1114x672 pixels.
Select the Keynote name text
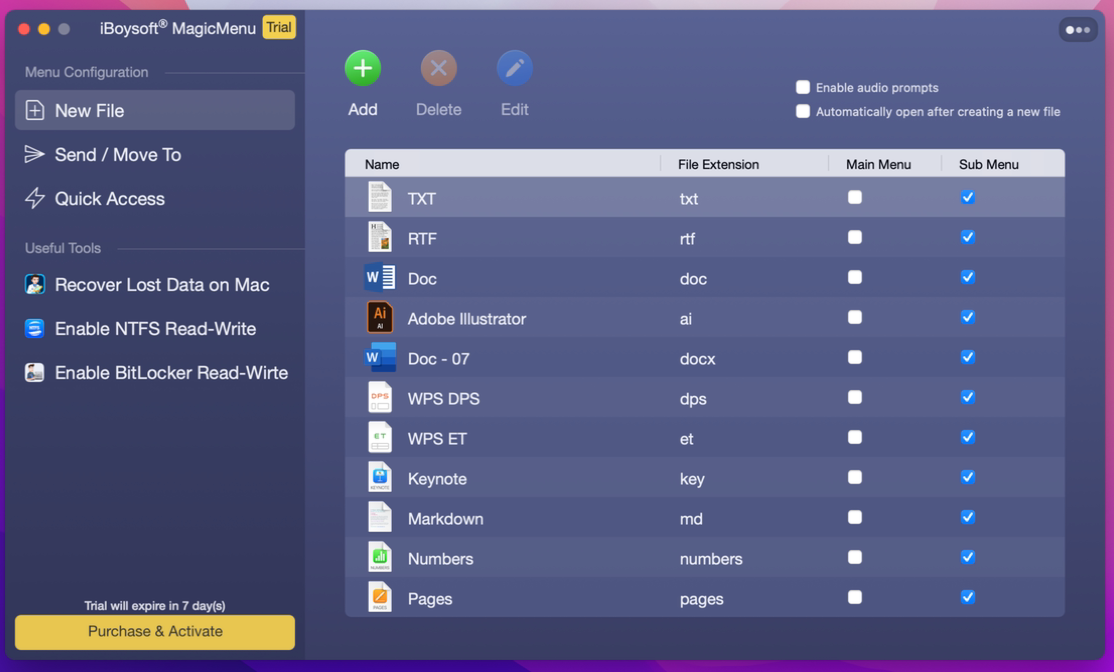pos(437,479)
